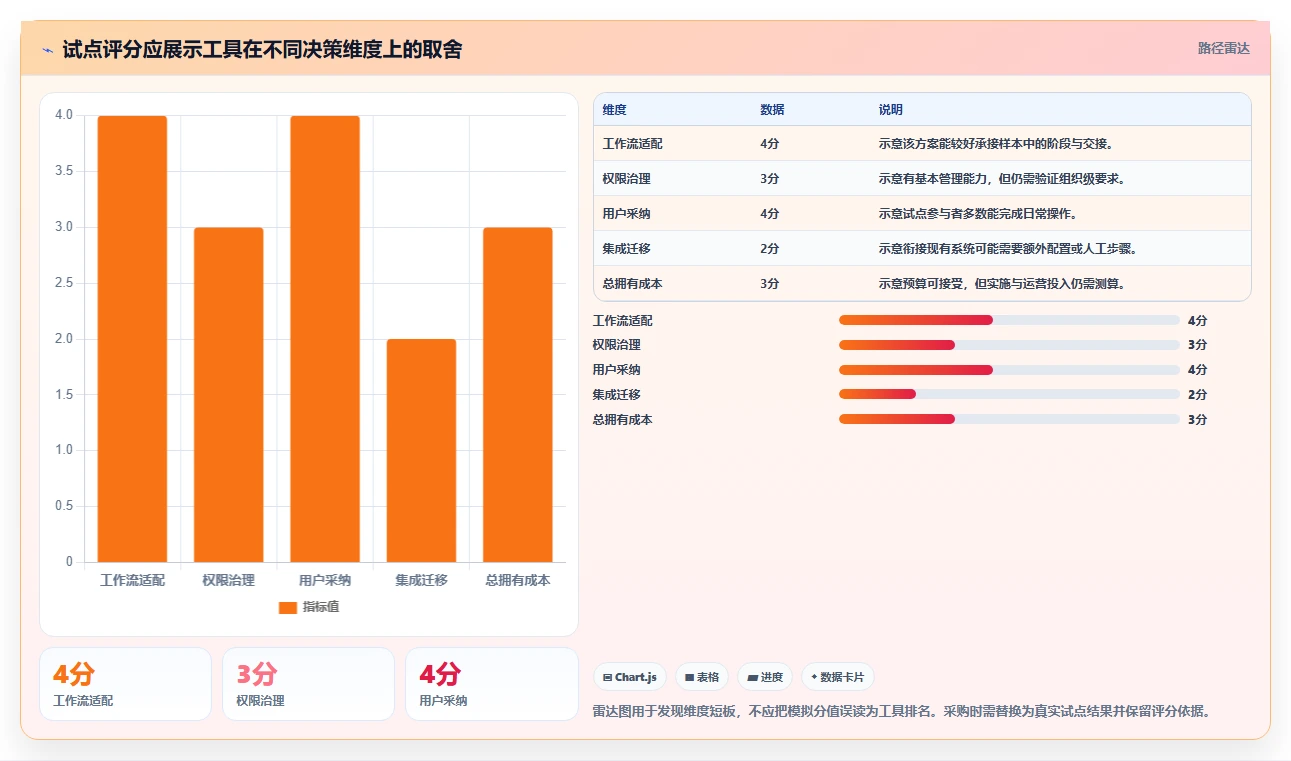The width and height of the screenshot is (1291, 761).
Task: Click the page title 试点评分应展示工具
Action: pyautogui.click(x=262, y=49)
